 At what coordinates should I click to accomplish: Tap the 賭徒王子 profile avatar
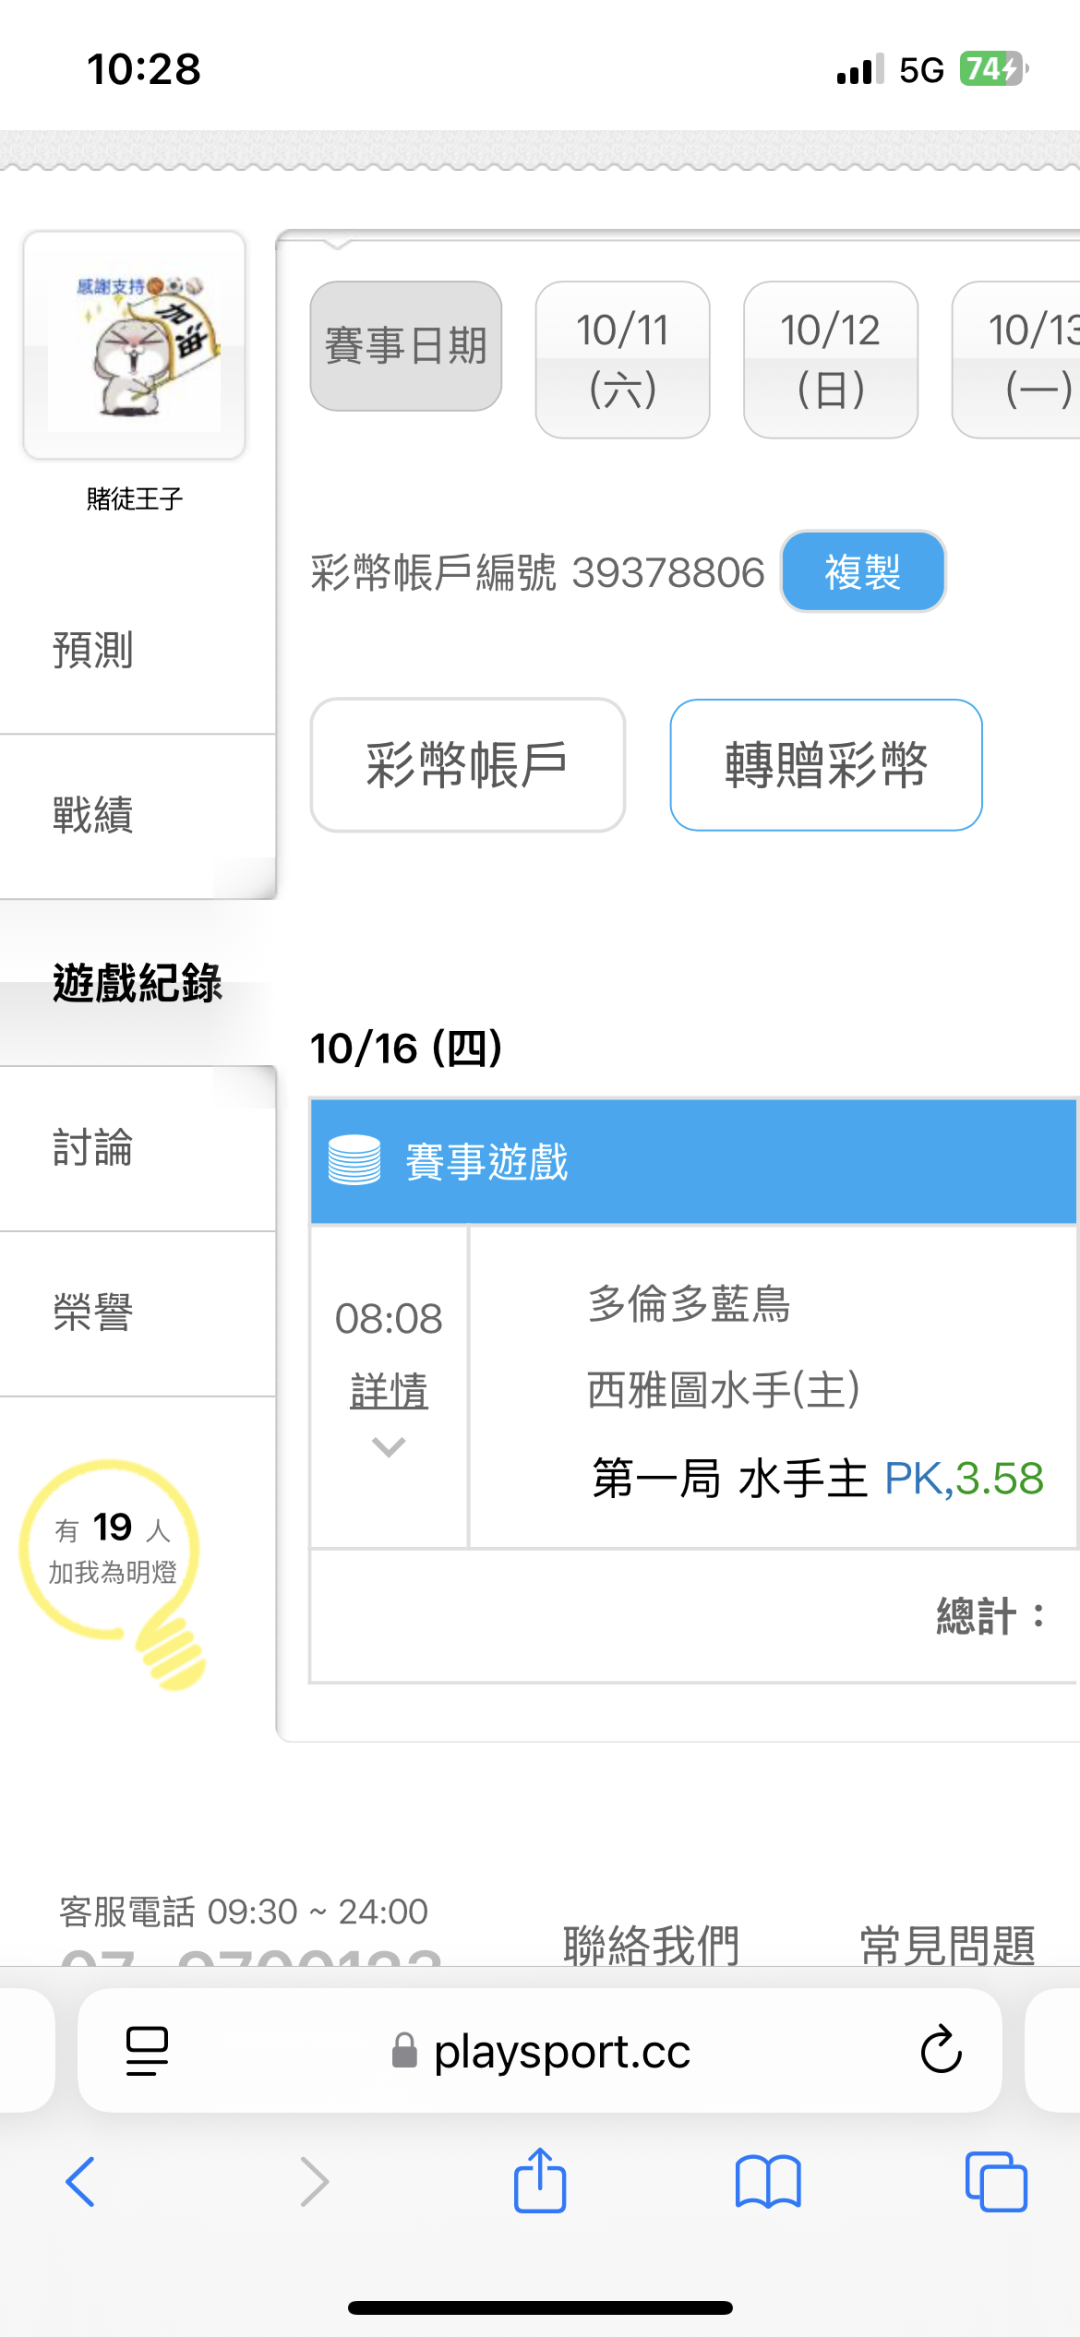pos(134,345)
